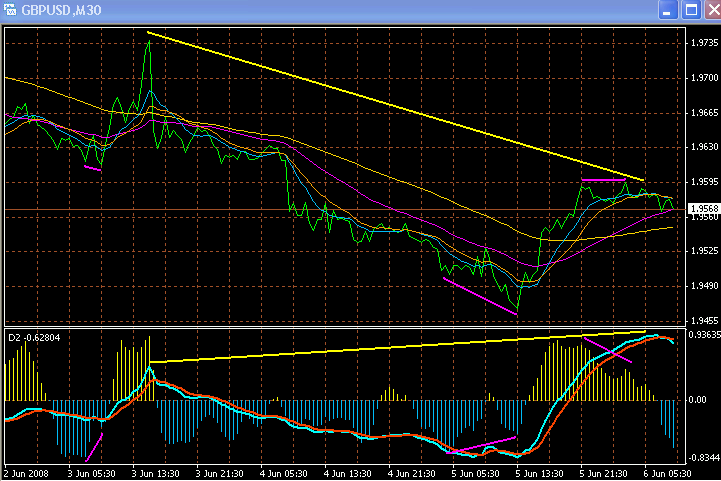Click the 4 Jun 13:30 time label

(347, 474)
